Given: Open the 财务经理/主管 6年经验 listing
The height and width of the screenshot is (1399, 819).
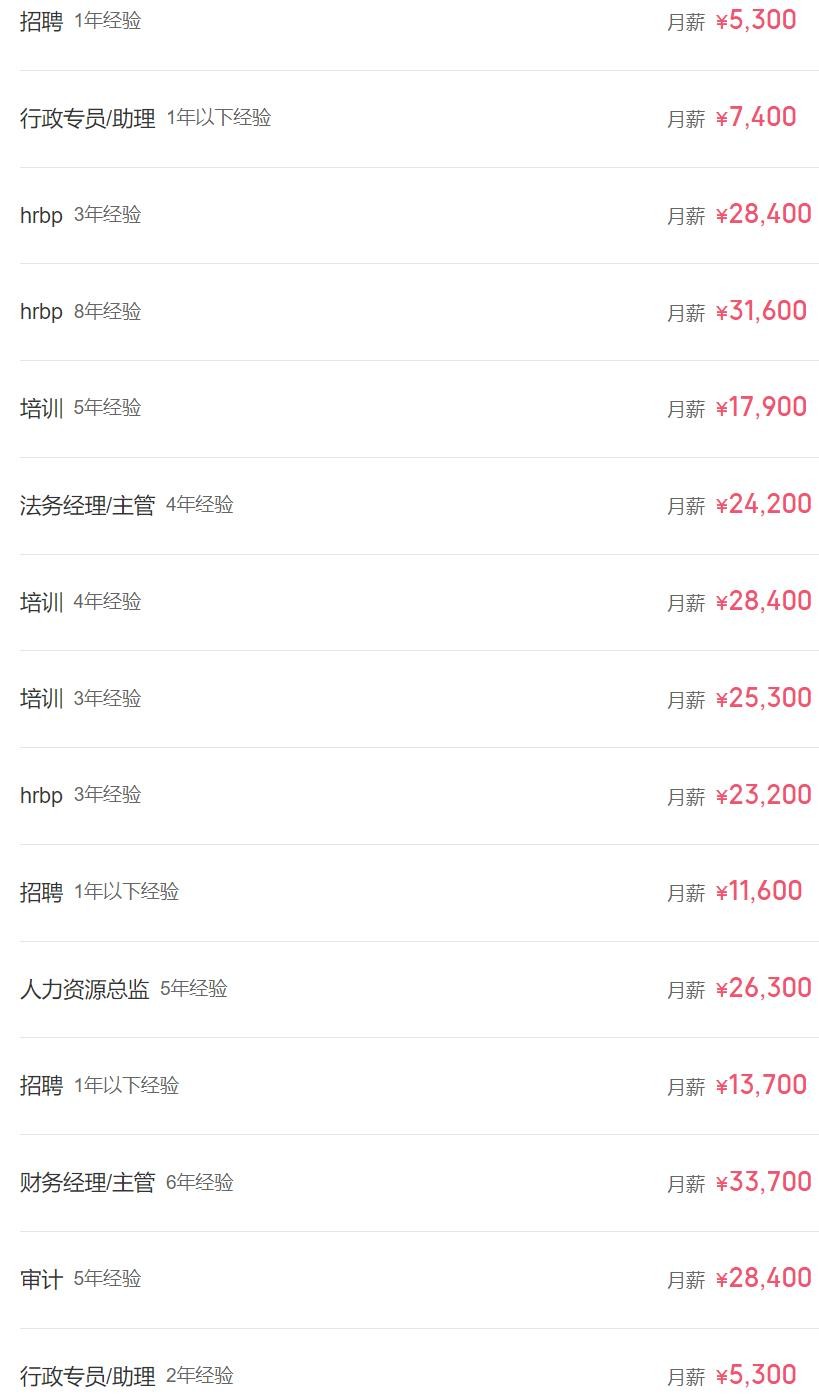Looking at the screenshot, I should coord(88,1183).
